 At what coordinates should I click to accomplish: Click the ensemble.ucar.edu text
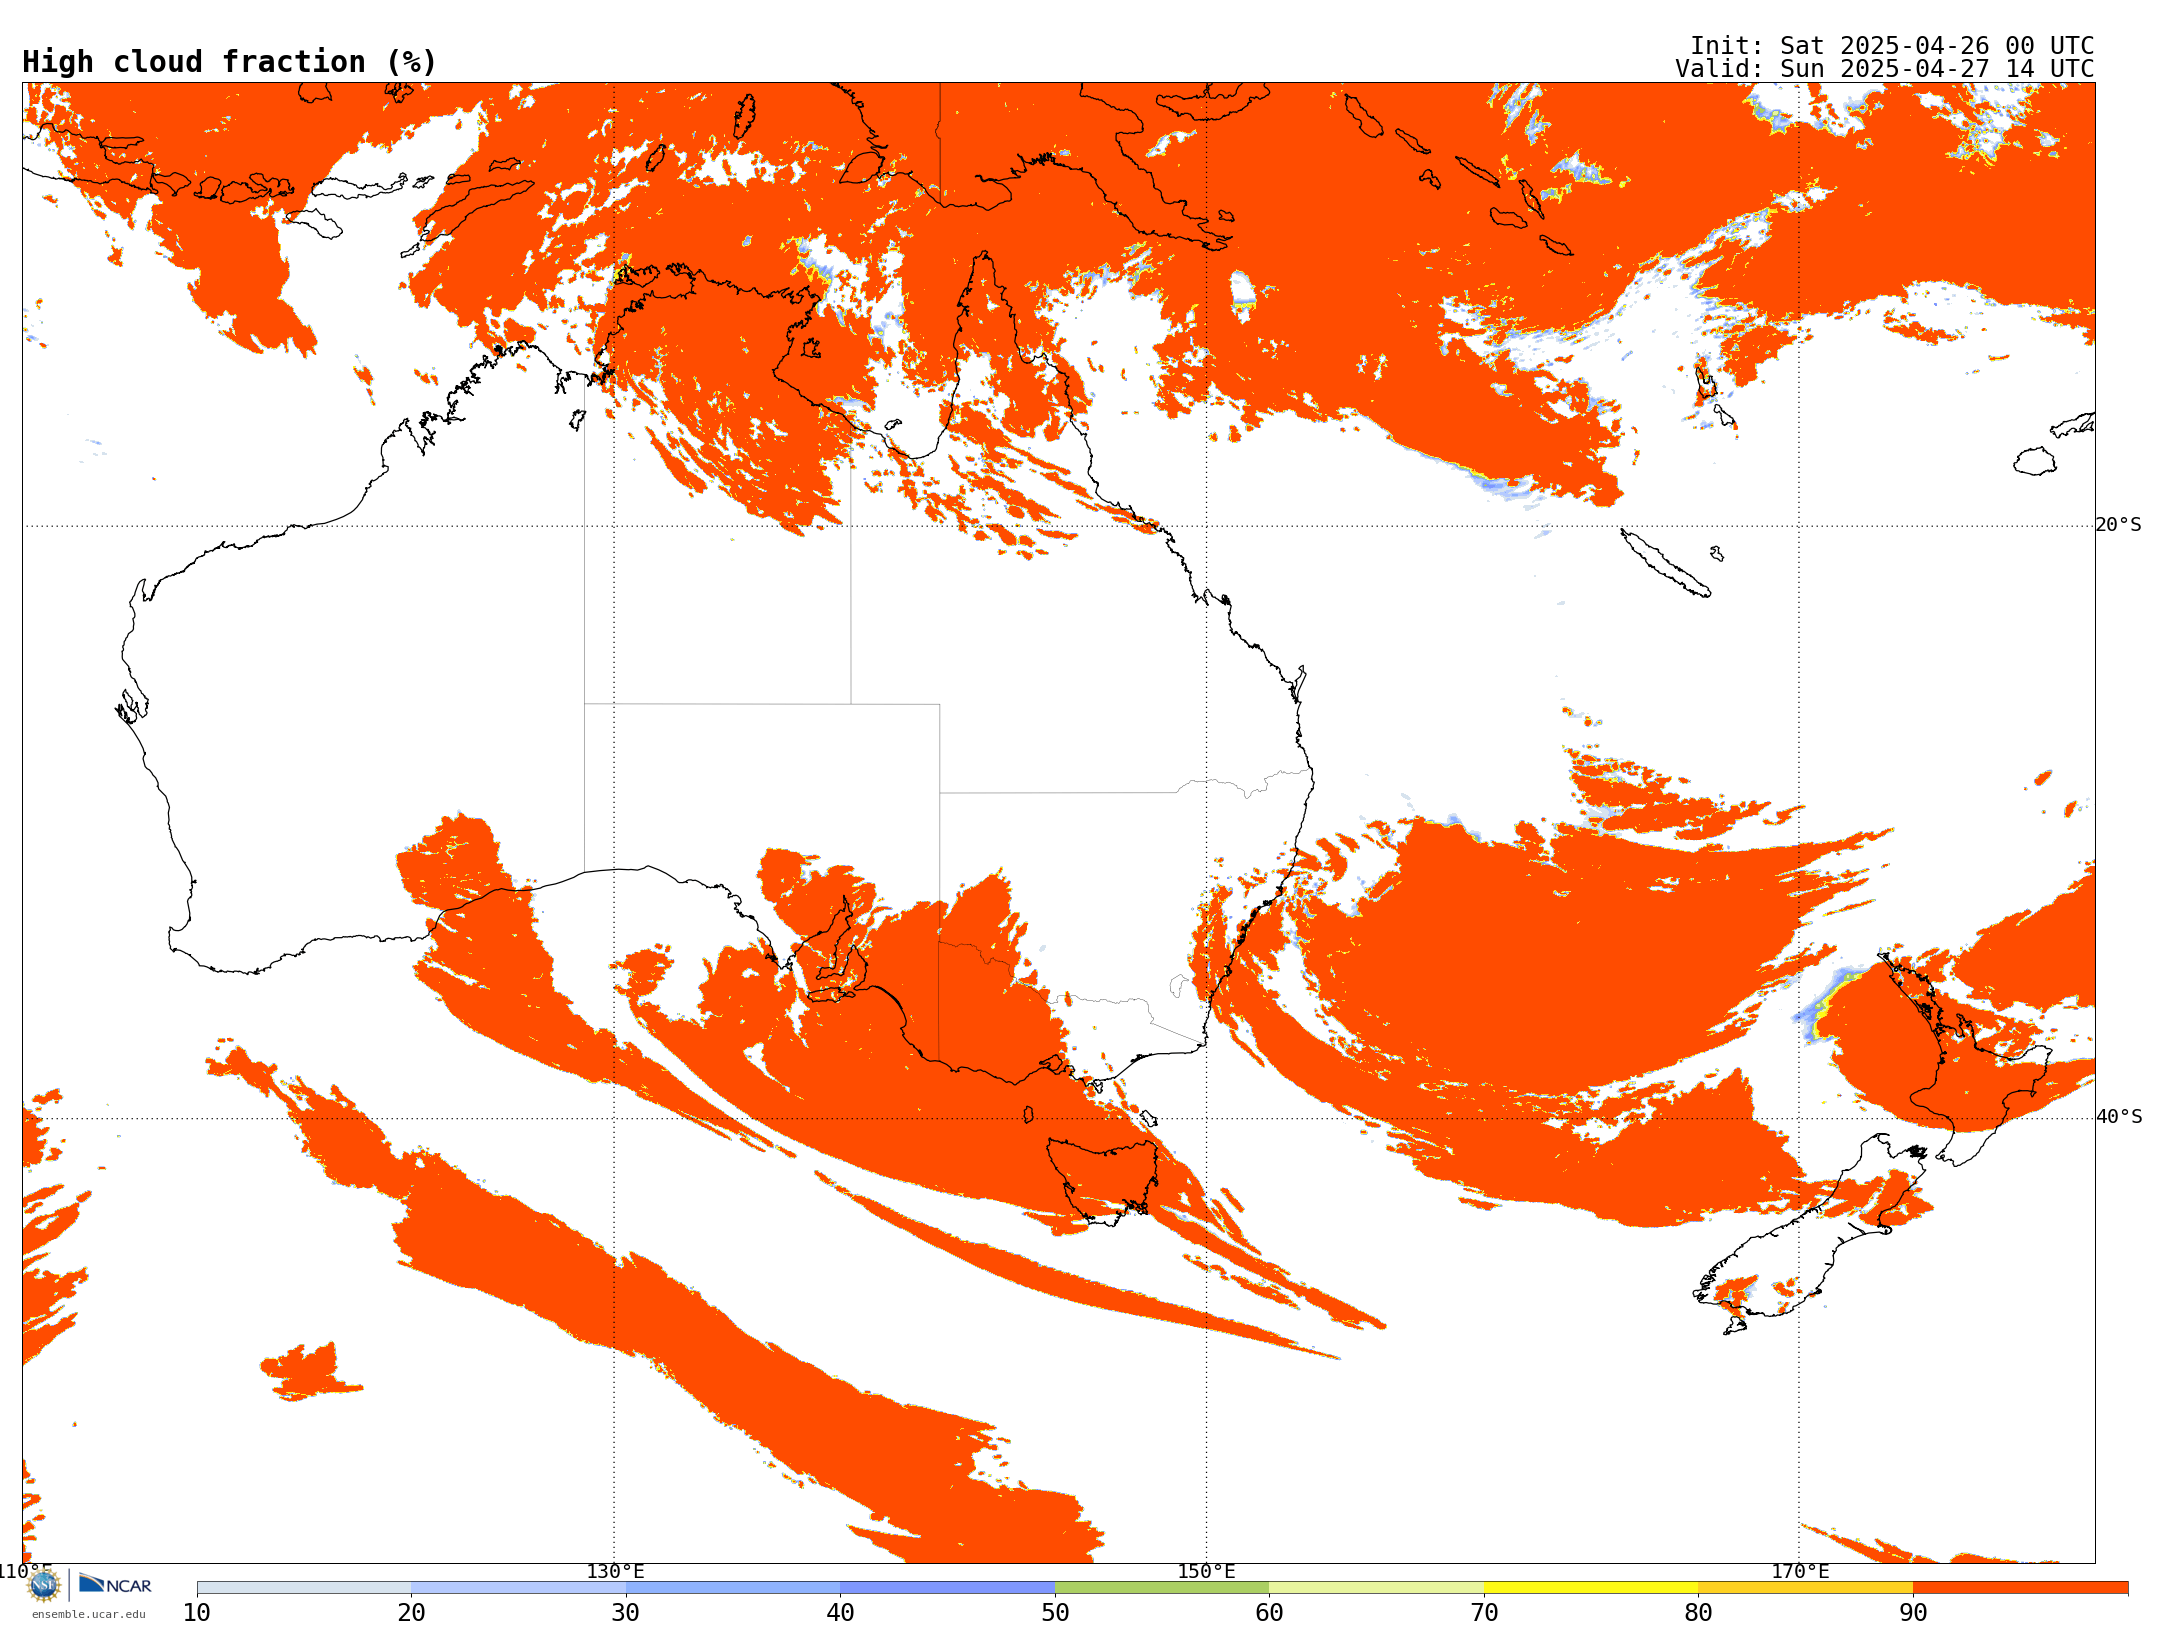point(89,1614)
